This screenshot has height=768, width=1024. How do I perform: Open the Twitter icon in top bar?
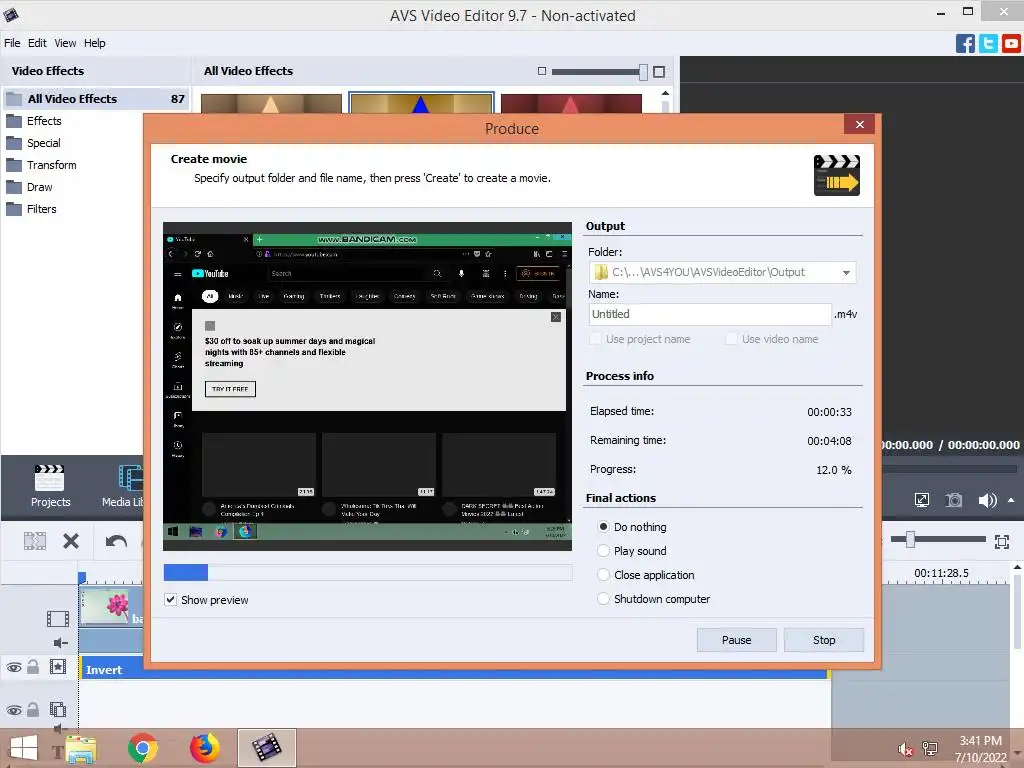pyautogui.click(x=988, y=44)
